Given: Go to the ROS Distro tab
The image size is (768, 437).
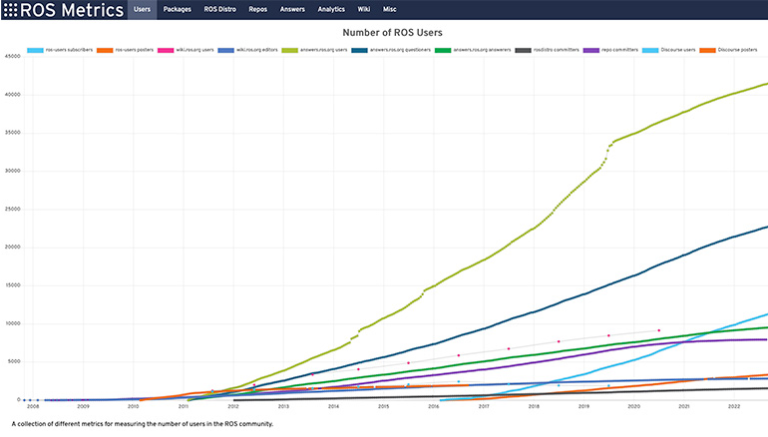Looking at the screenshot, I should coord(220,9).
